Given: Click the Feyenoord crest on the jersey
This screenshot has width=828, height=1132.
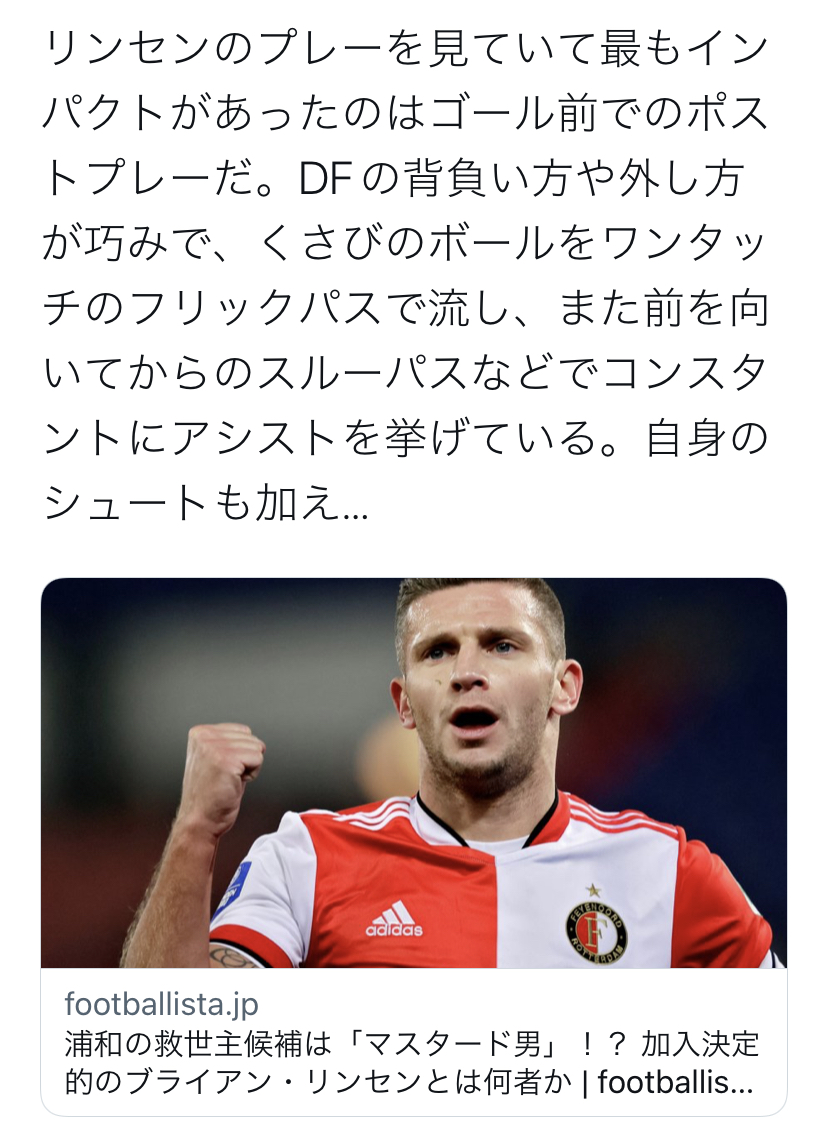Looking at the screenshot, I should tap(596, 933).
